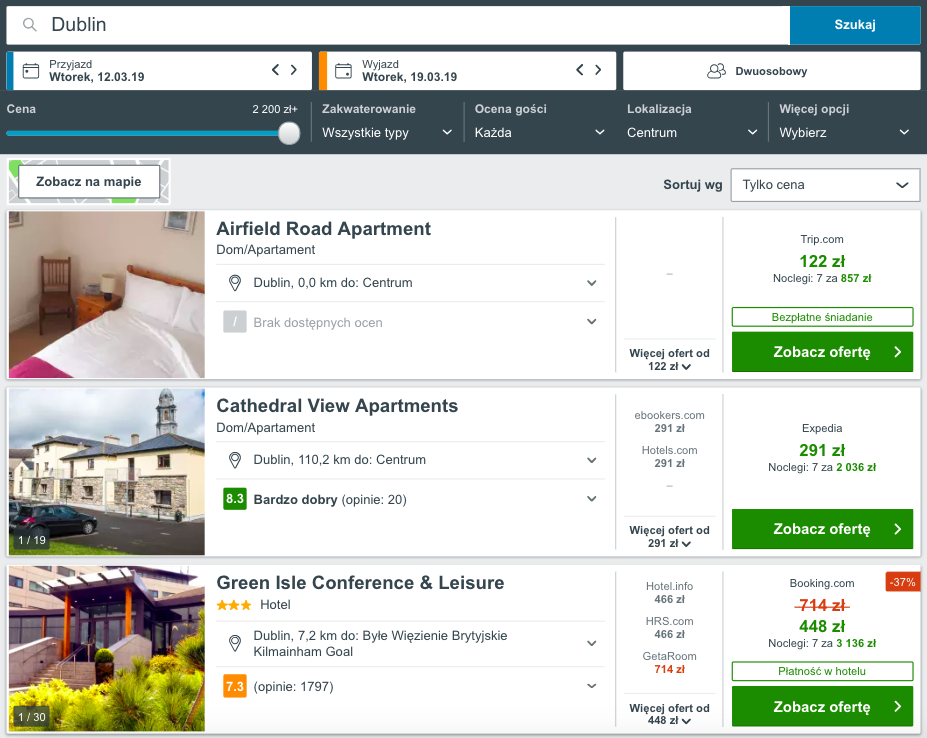
Task: Click the price slider handle
Action: (289, 133)
